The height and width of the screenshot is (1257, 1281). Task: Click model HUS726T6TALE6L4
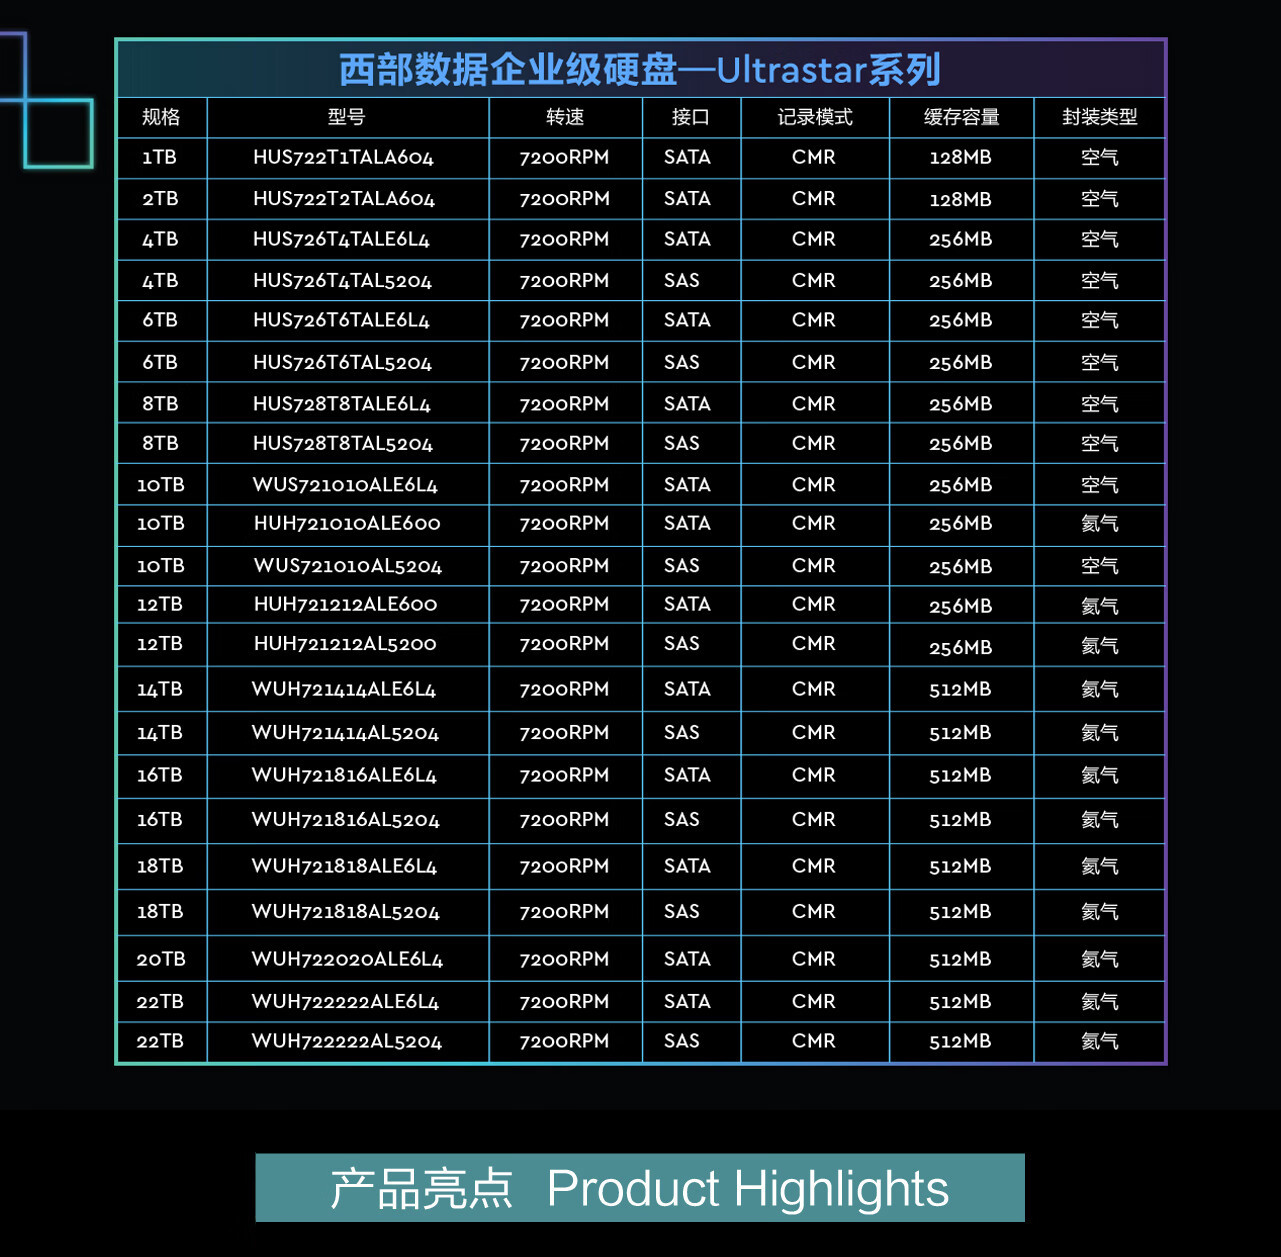(341, 320)
